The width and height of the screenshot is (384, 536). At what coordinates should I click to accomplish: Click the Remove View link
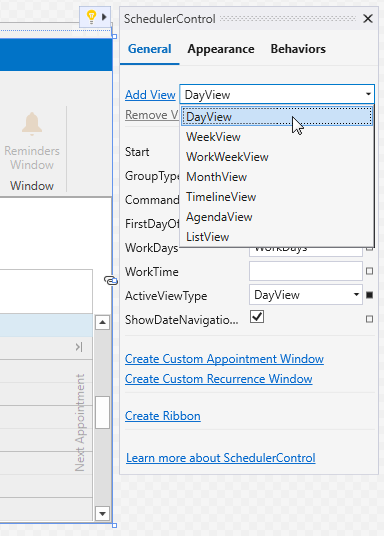[x=152, y=115]
